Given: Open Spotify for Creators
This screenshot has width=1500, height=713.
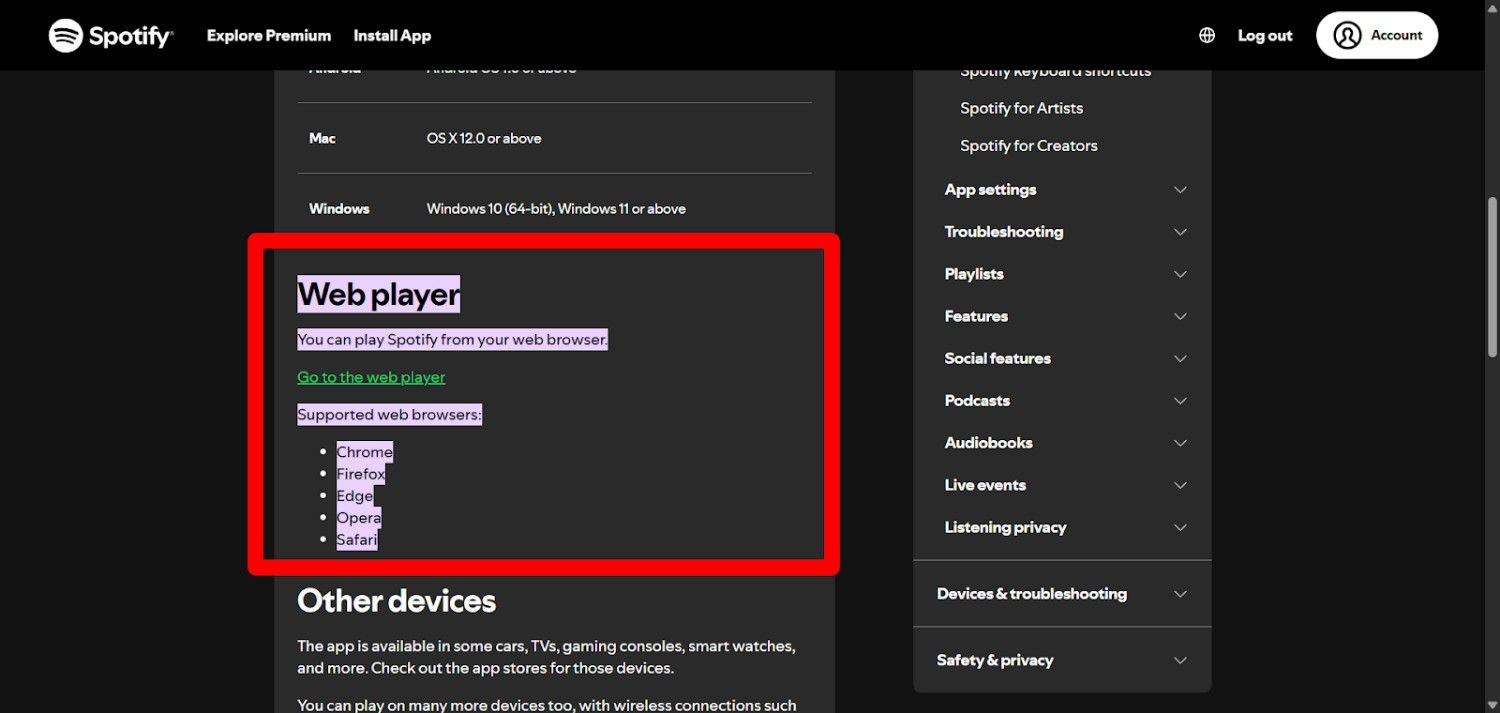Looking at the screenshot, I should pyautogui.click(x=1028, y=145).
